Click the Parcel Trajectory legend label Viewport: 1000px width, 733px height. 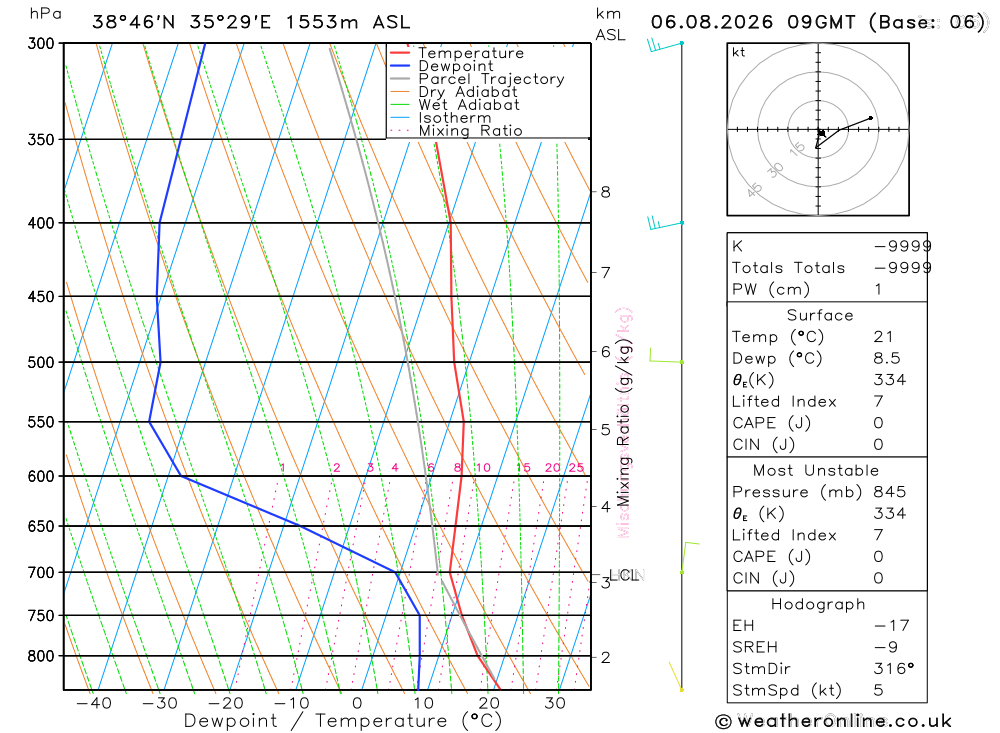[x=492, y=79]
